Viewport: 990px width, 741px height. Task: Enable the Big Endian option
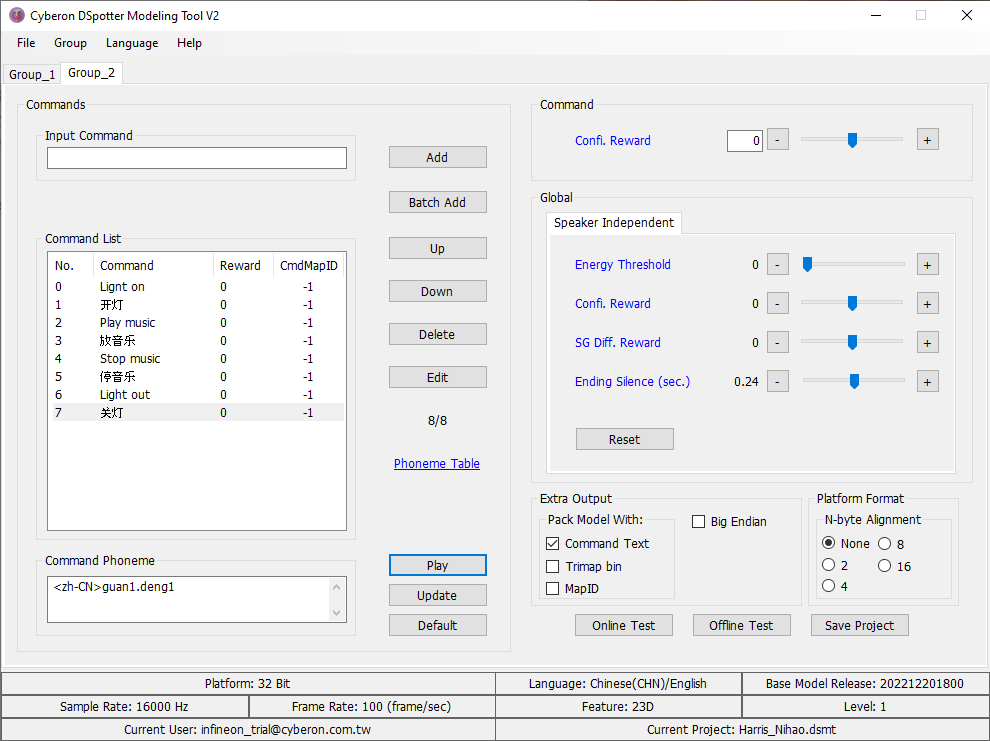tap(697, 521)
